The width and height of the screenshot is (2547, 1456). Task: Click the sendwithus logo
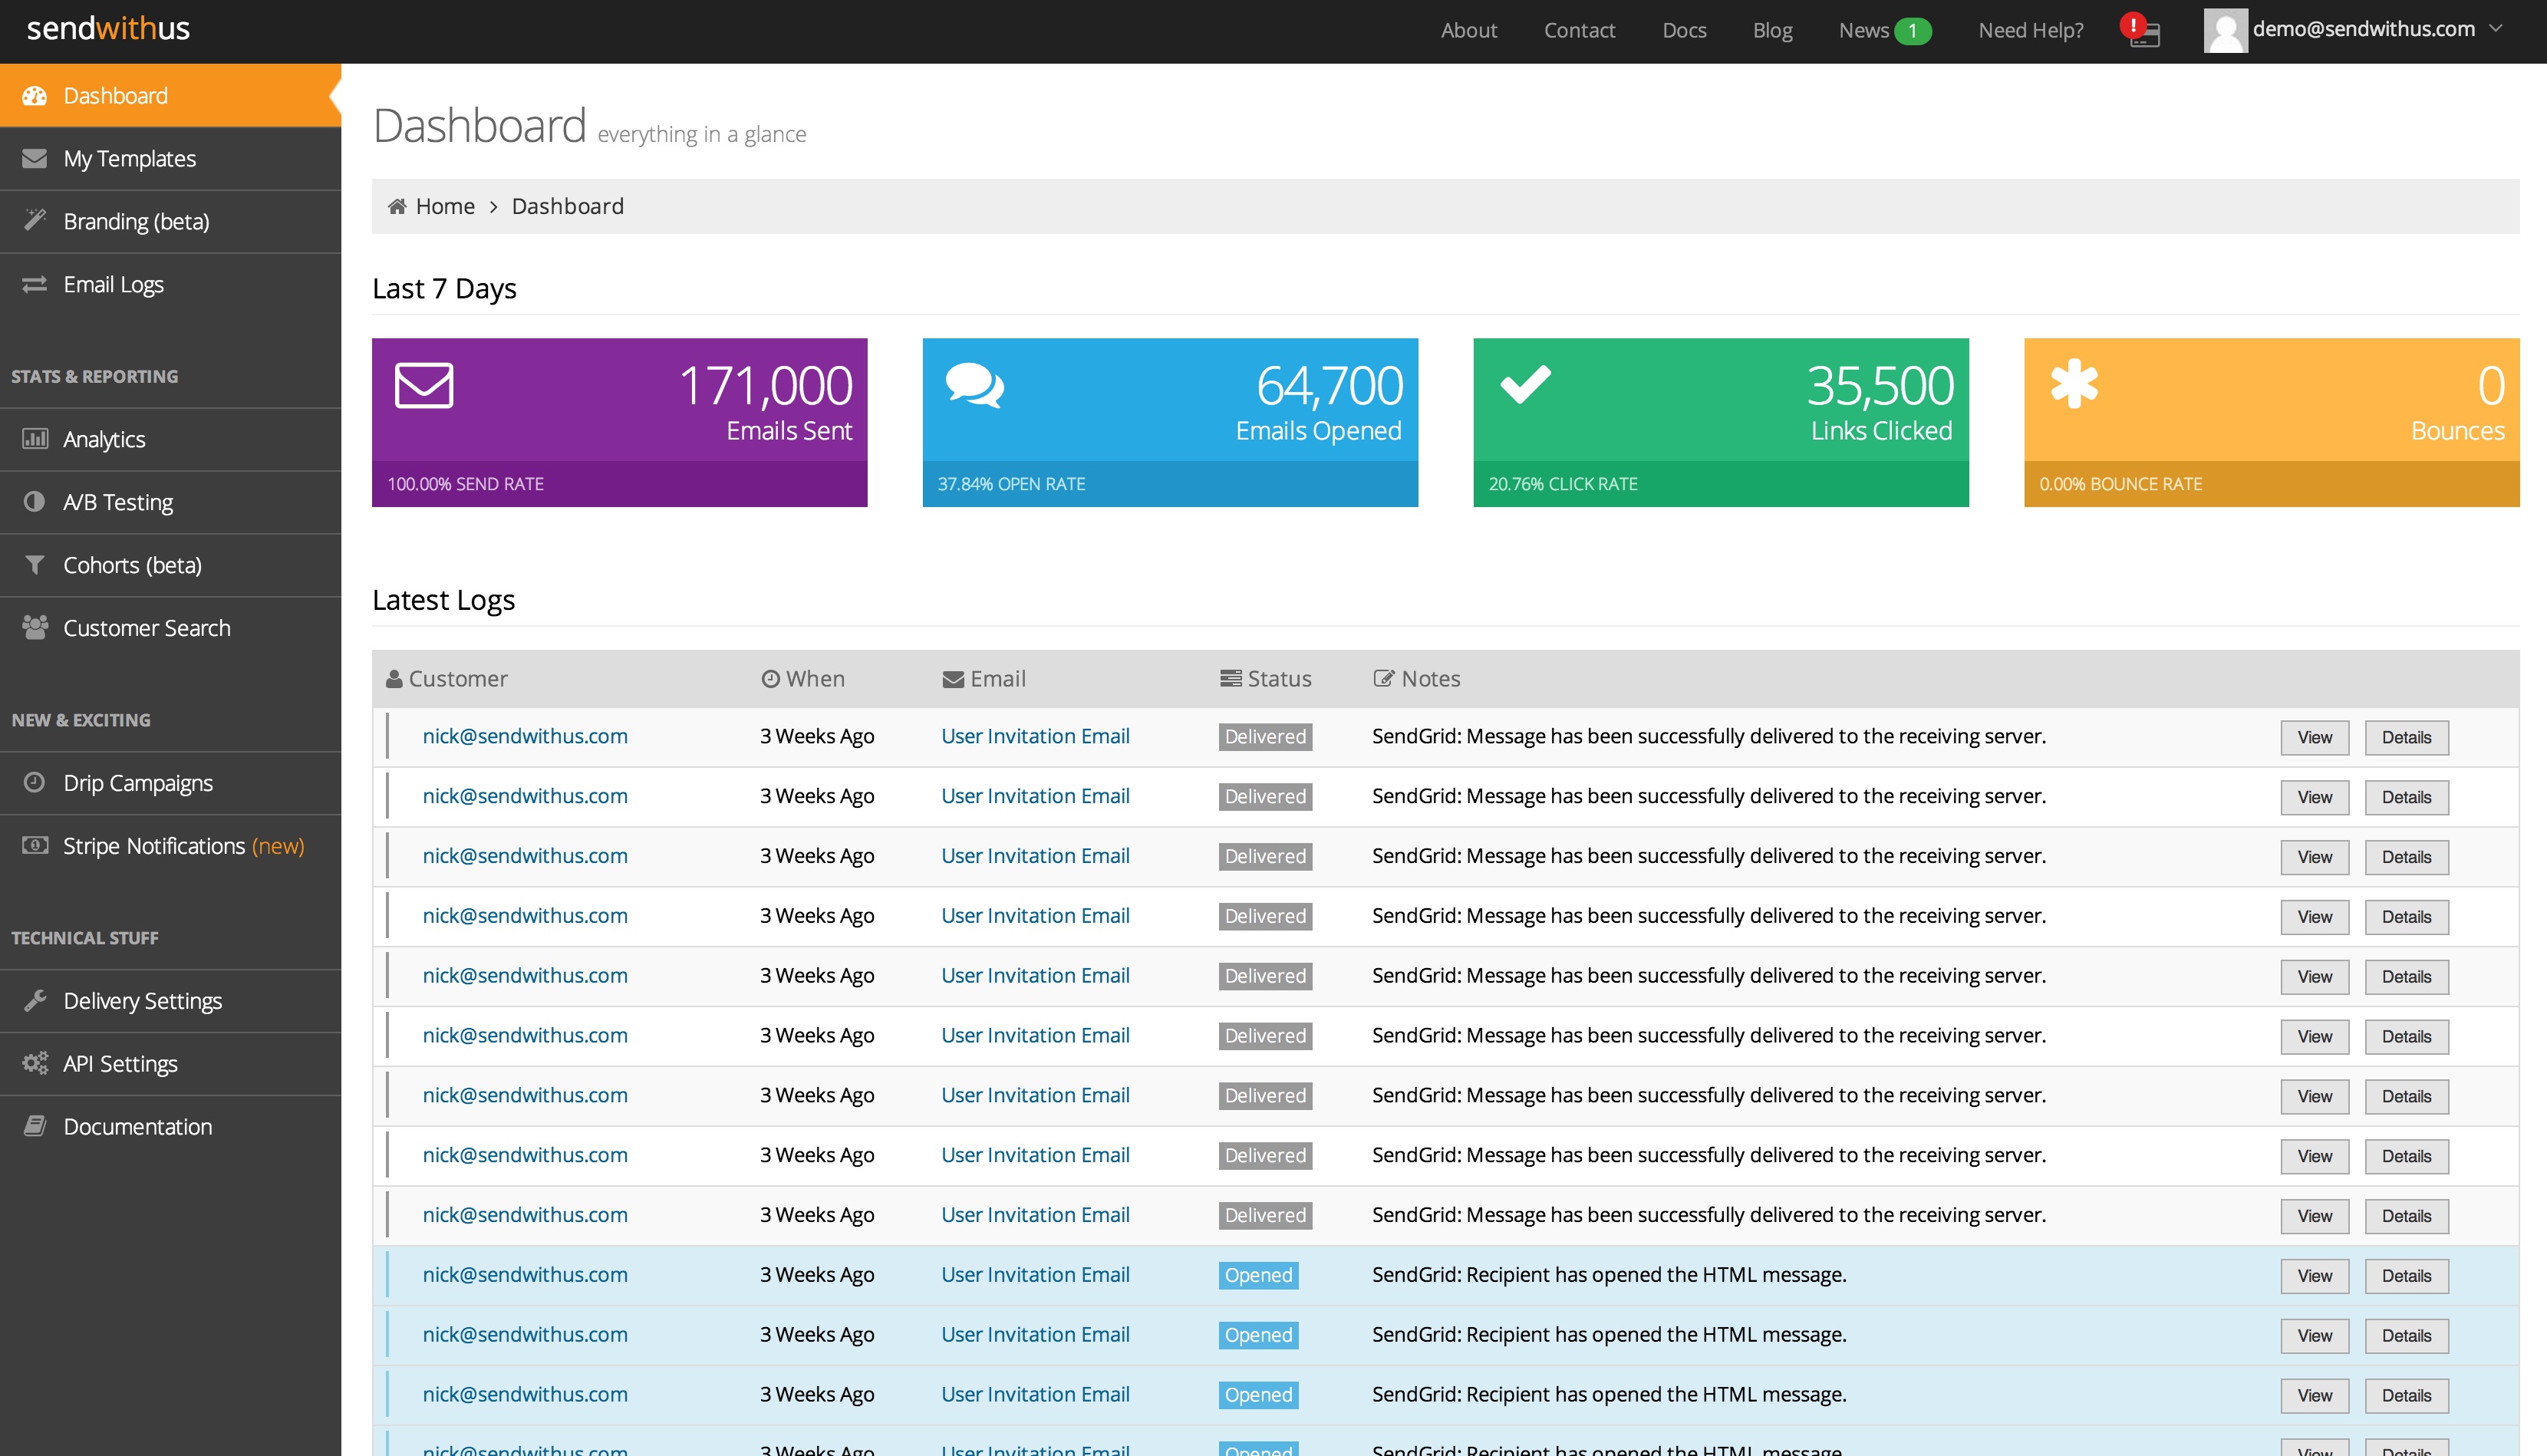click(108, 29)
